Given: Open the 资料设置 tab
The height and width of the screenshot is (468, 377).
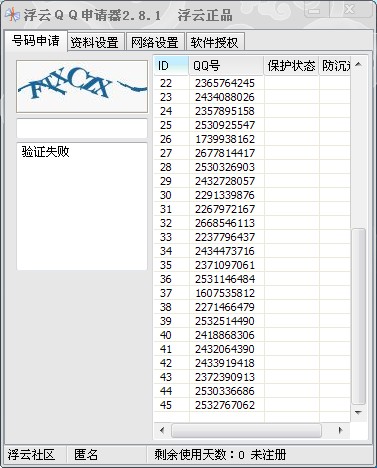Looking at the screenshot, I should (95, 42).
